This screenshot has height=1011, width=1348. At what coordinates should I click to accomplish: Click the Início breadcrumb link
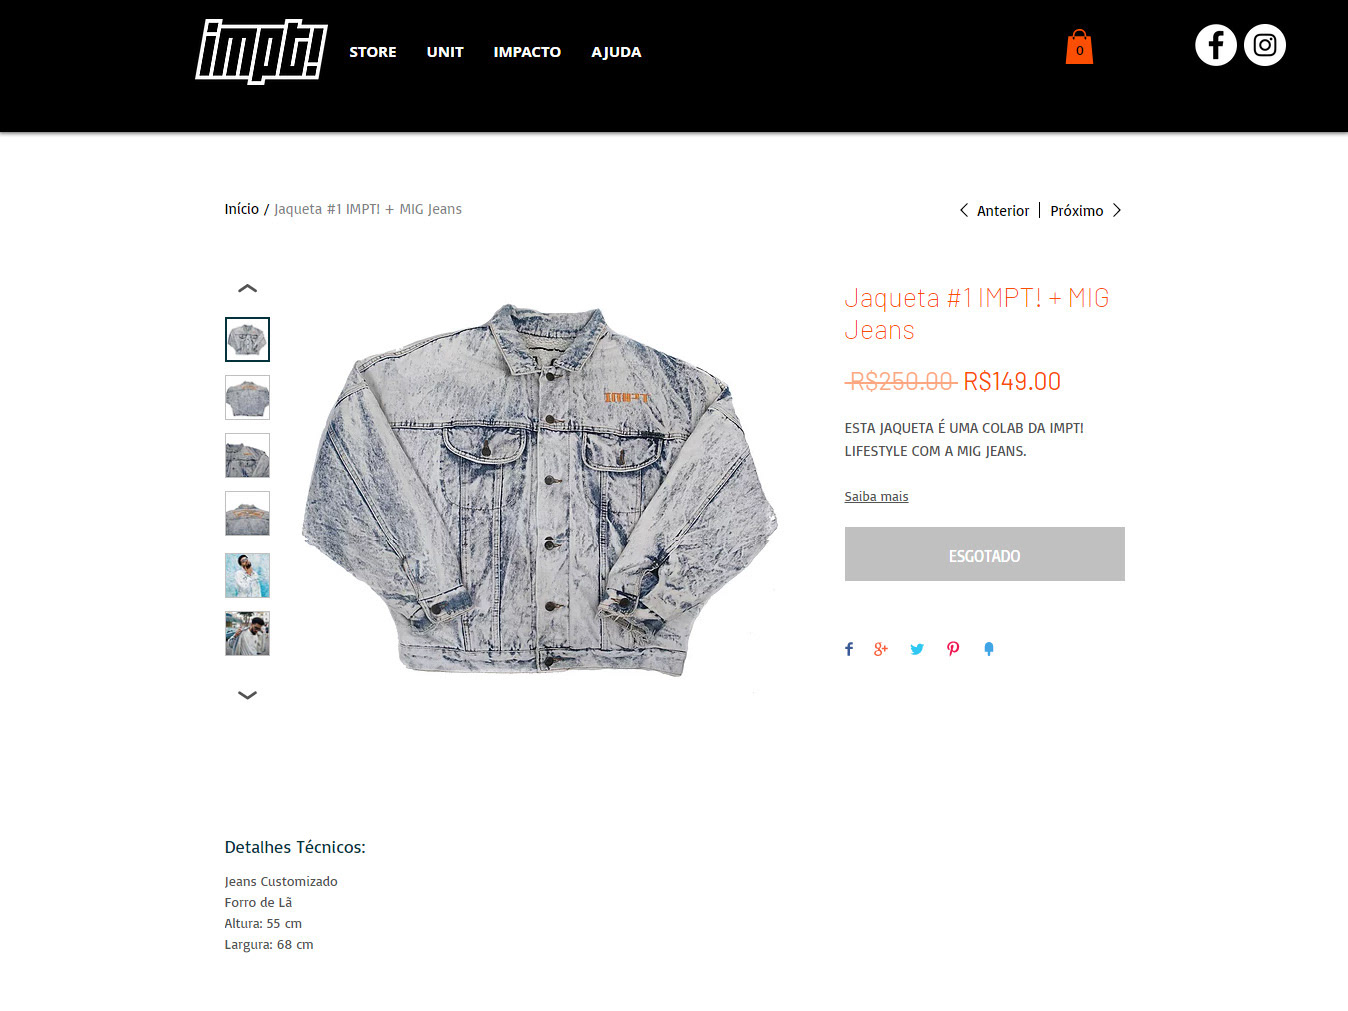click(x=241, y=209)
